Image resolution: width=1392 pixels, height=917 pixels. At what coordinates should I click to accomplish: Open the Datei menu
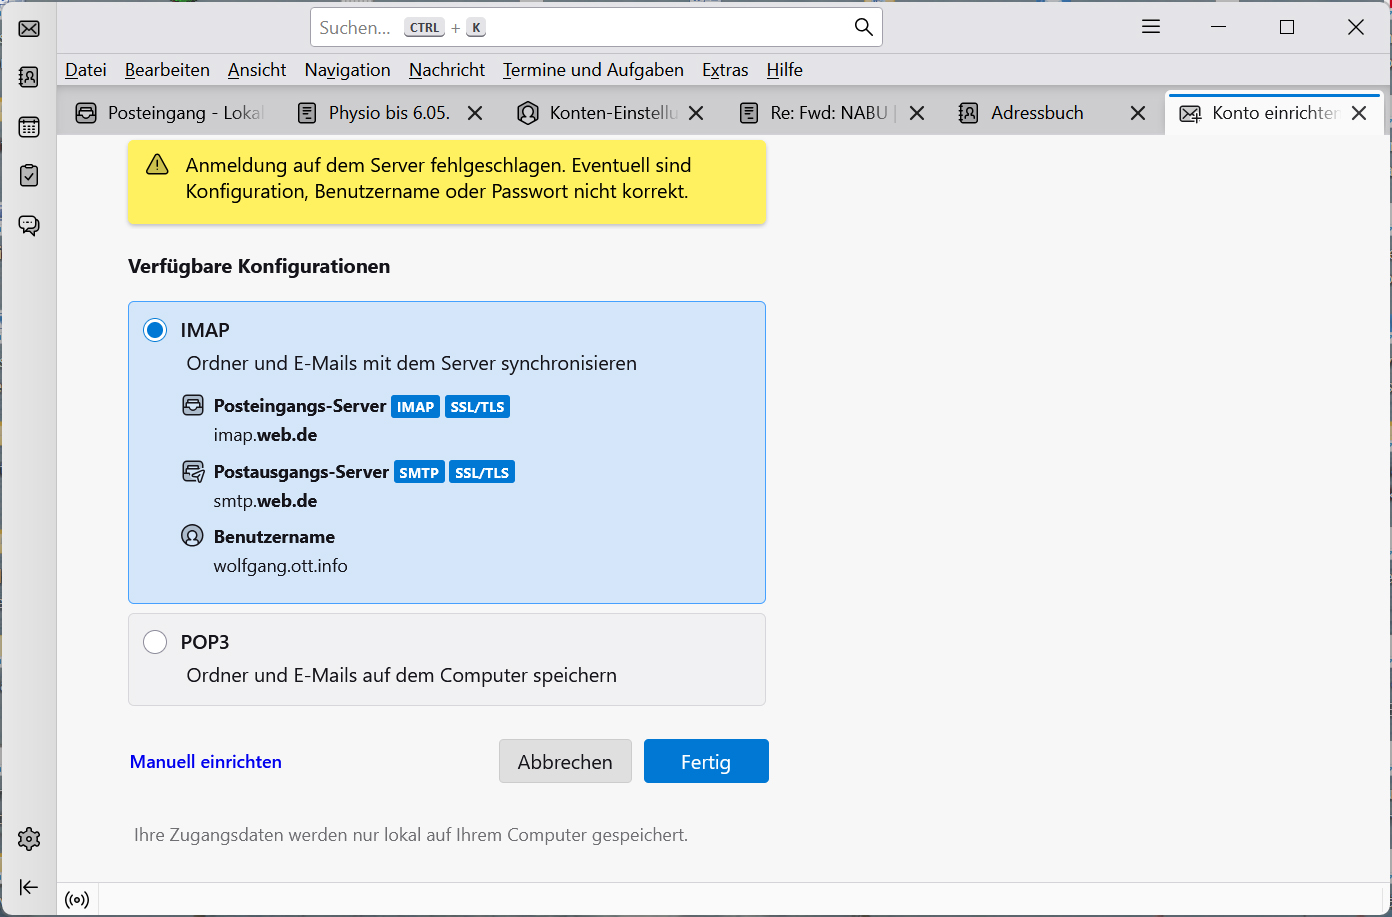click(86, 70)
